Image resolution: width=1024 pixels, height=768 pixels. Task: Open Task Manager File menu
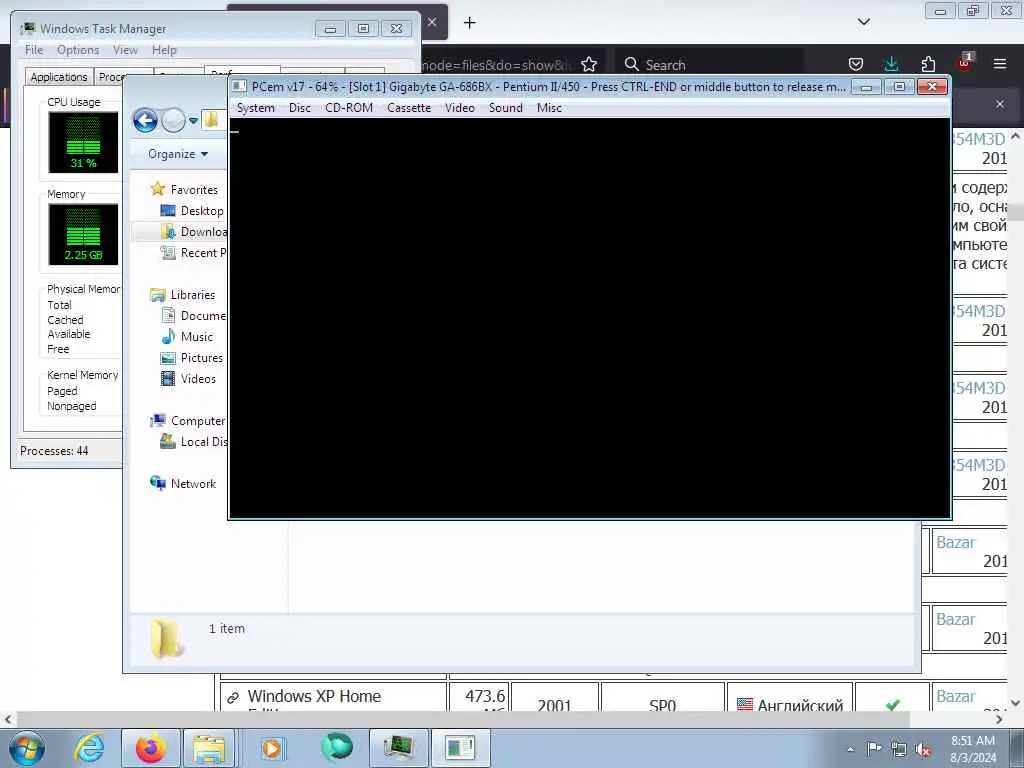(x=34, y=50)
